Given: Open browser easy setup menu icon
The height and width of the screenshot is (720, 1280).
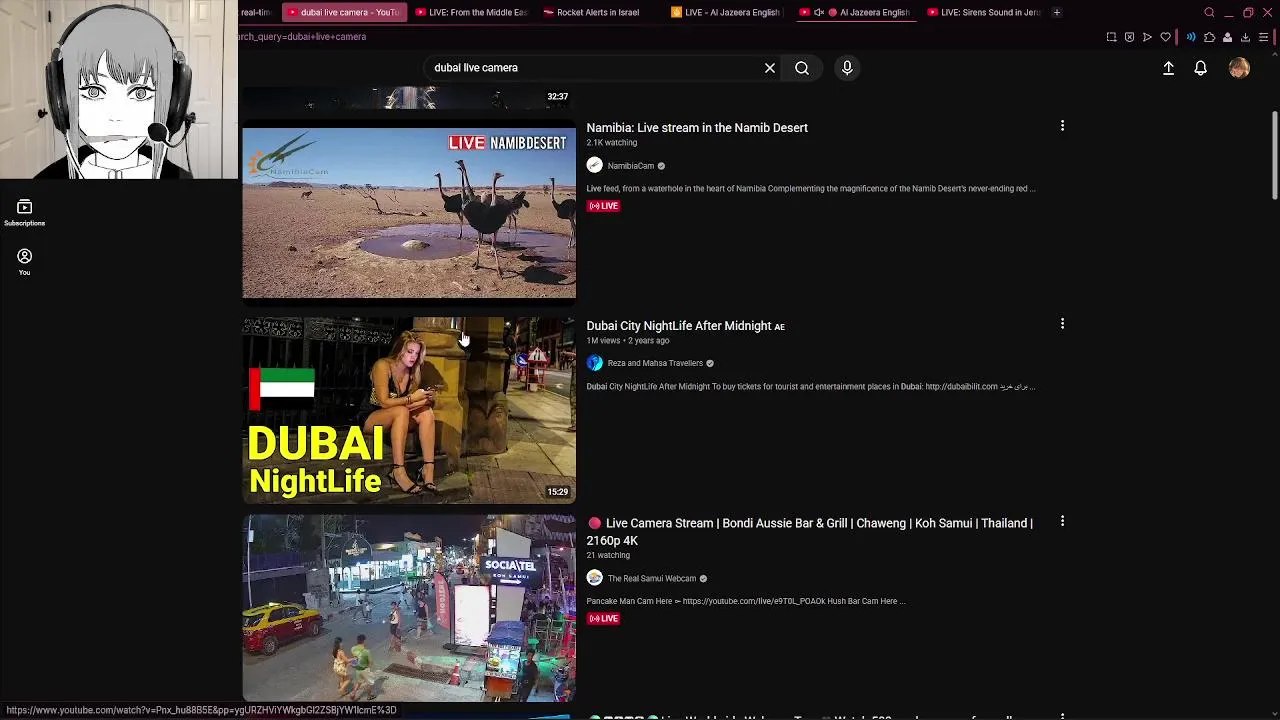Looking at the screenshot, I should click(x=1263, y=37).
